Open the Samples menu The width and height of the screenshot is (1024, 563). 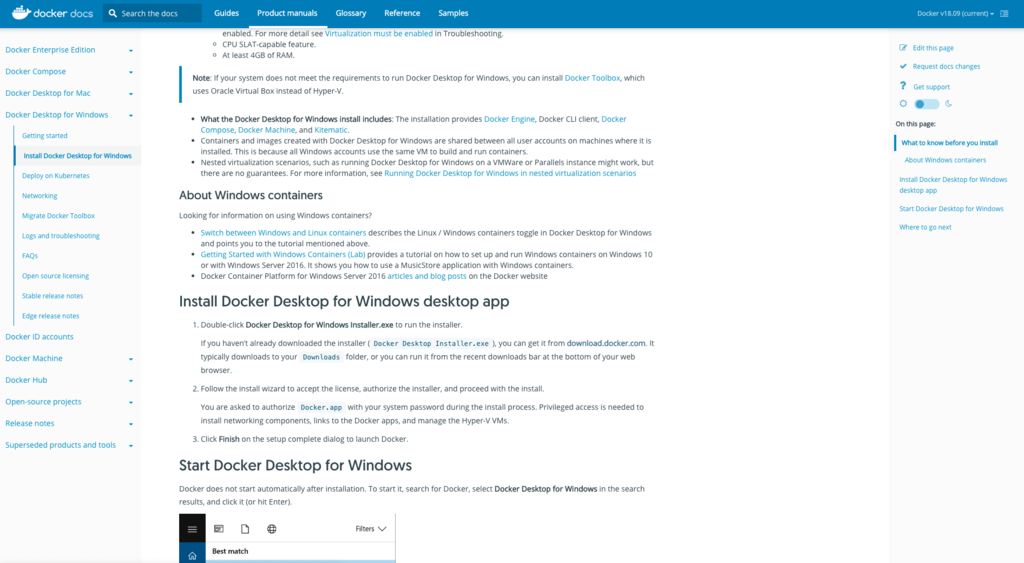[453, 13]
